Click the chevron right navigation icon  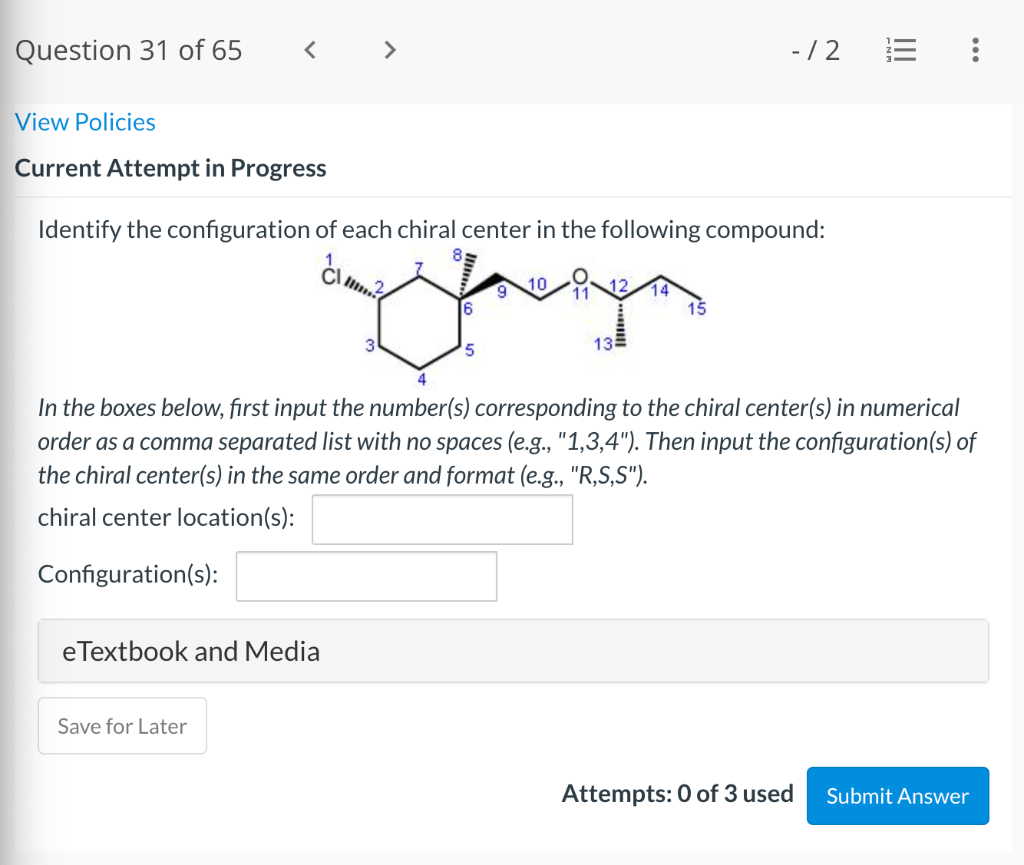389,49
